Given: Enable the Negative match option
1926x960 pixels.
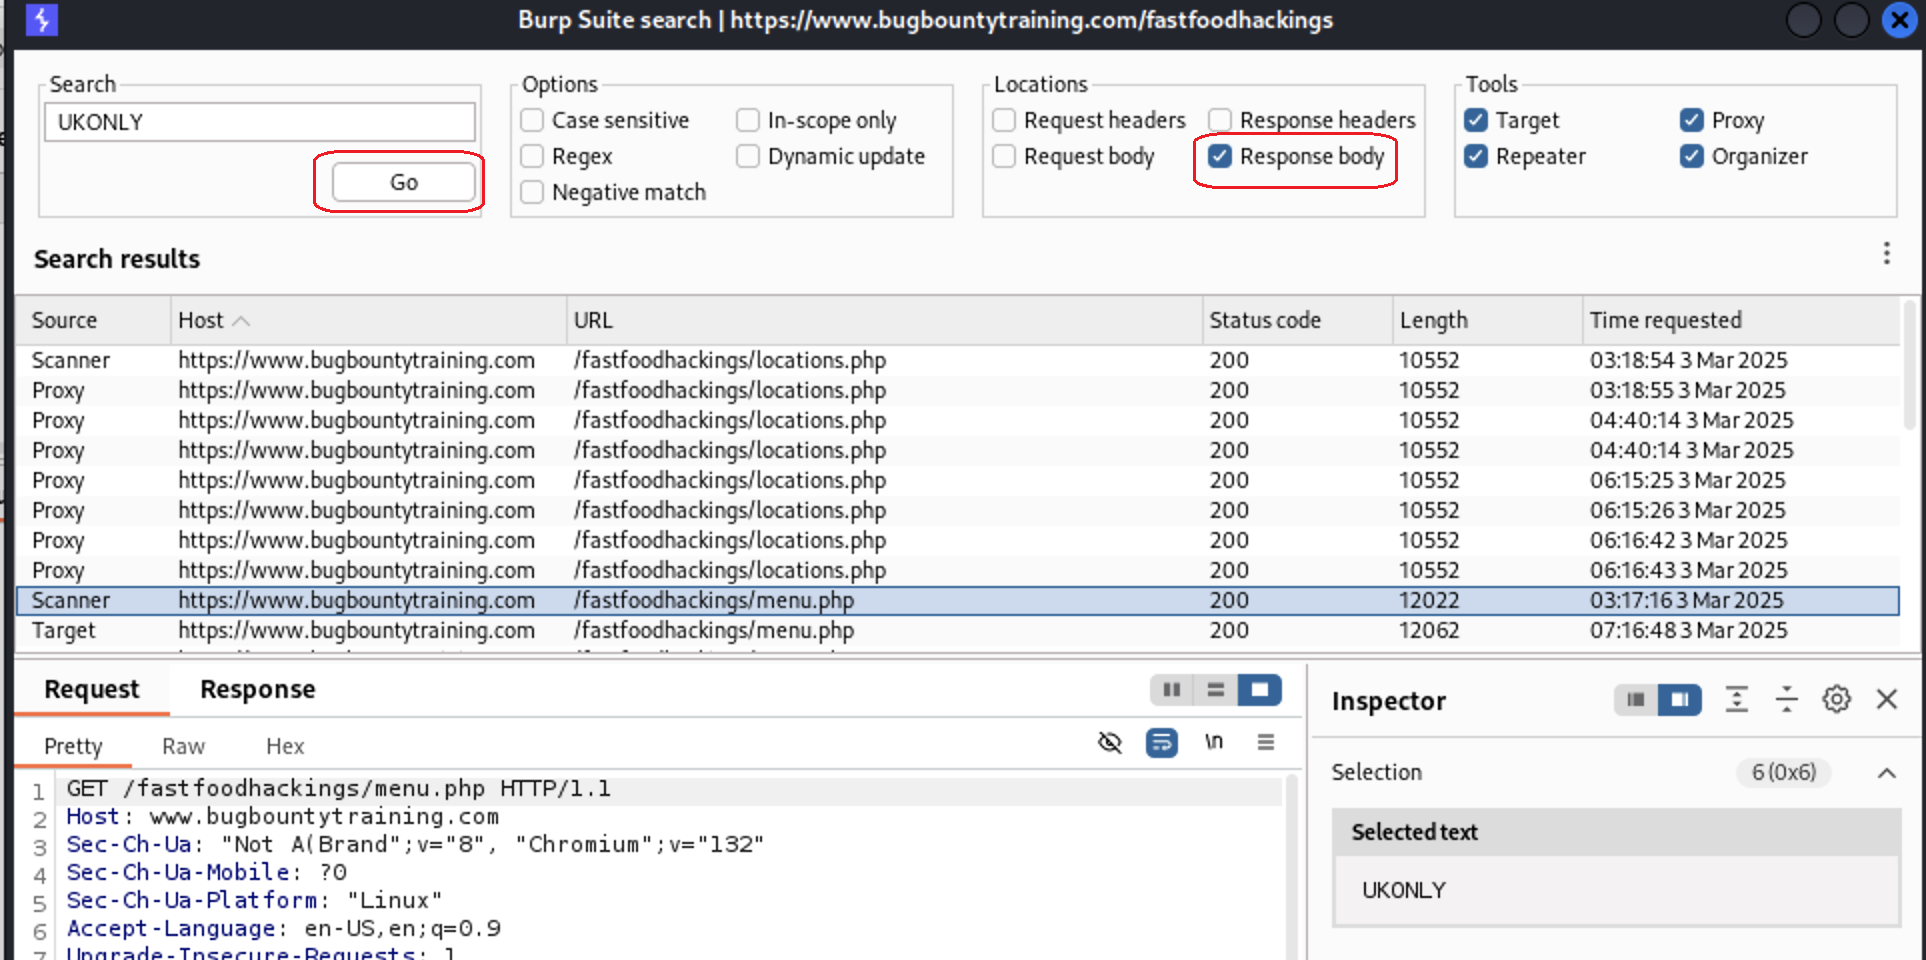Looking at the screenshot, I should point(532,192).
